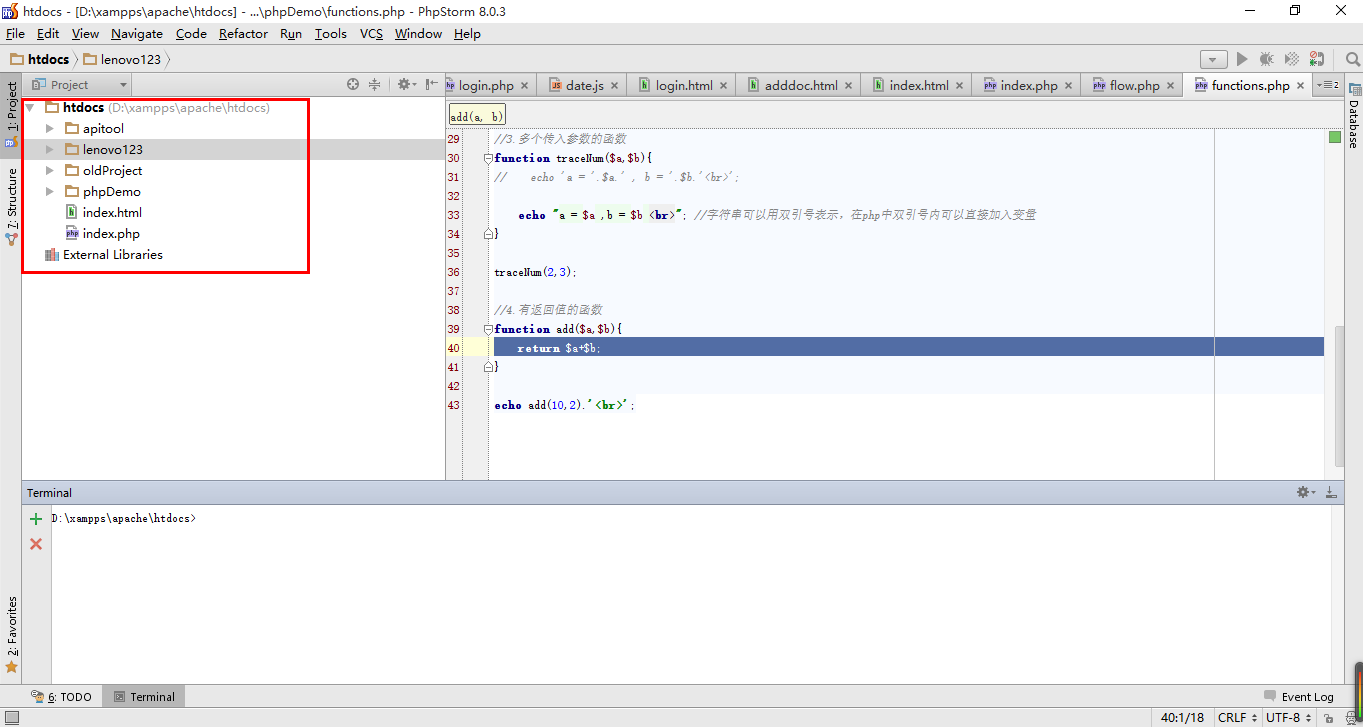Hide the Project panel with arrow icon
This screenshot has width=1363, height=727.
pyautogui.click(x=431, y=85)
